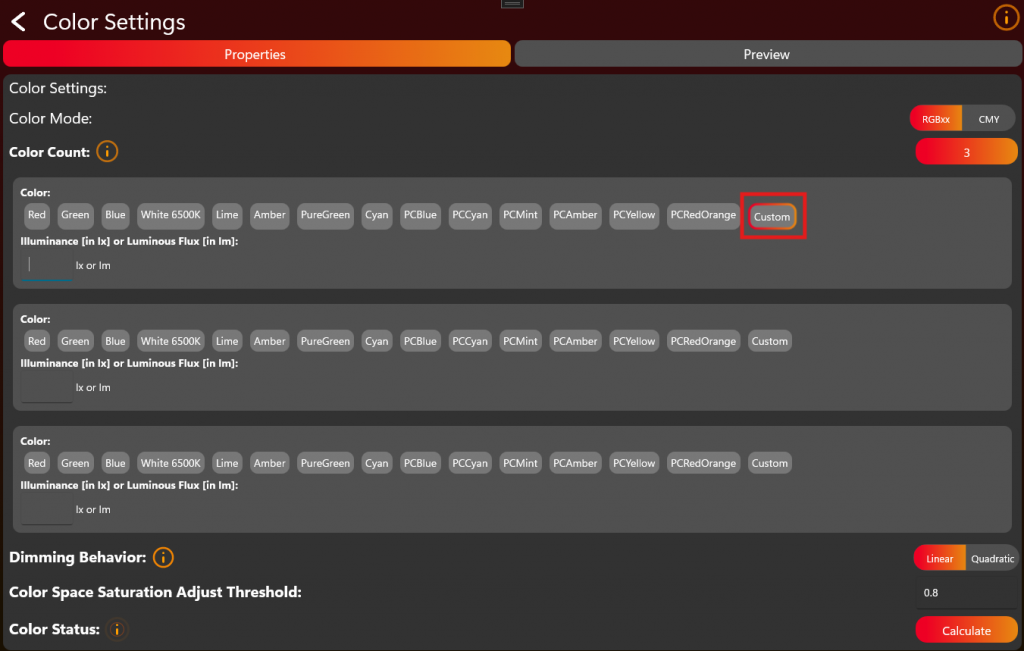
Task: Edit the Saturation Adjust Threshold value field
Action: [965, 593]
